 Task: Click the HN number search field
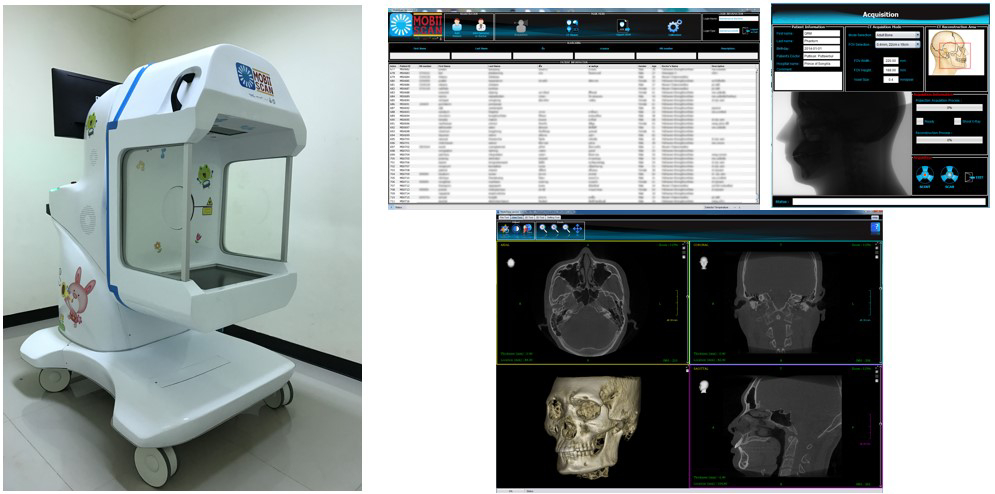click(666, 56)
